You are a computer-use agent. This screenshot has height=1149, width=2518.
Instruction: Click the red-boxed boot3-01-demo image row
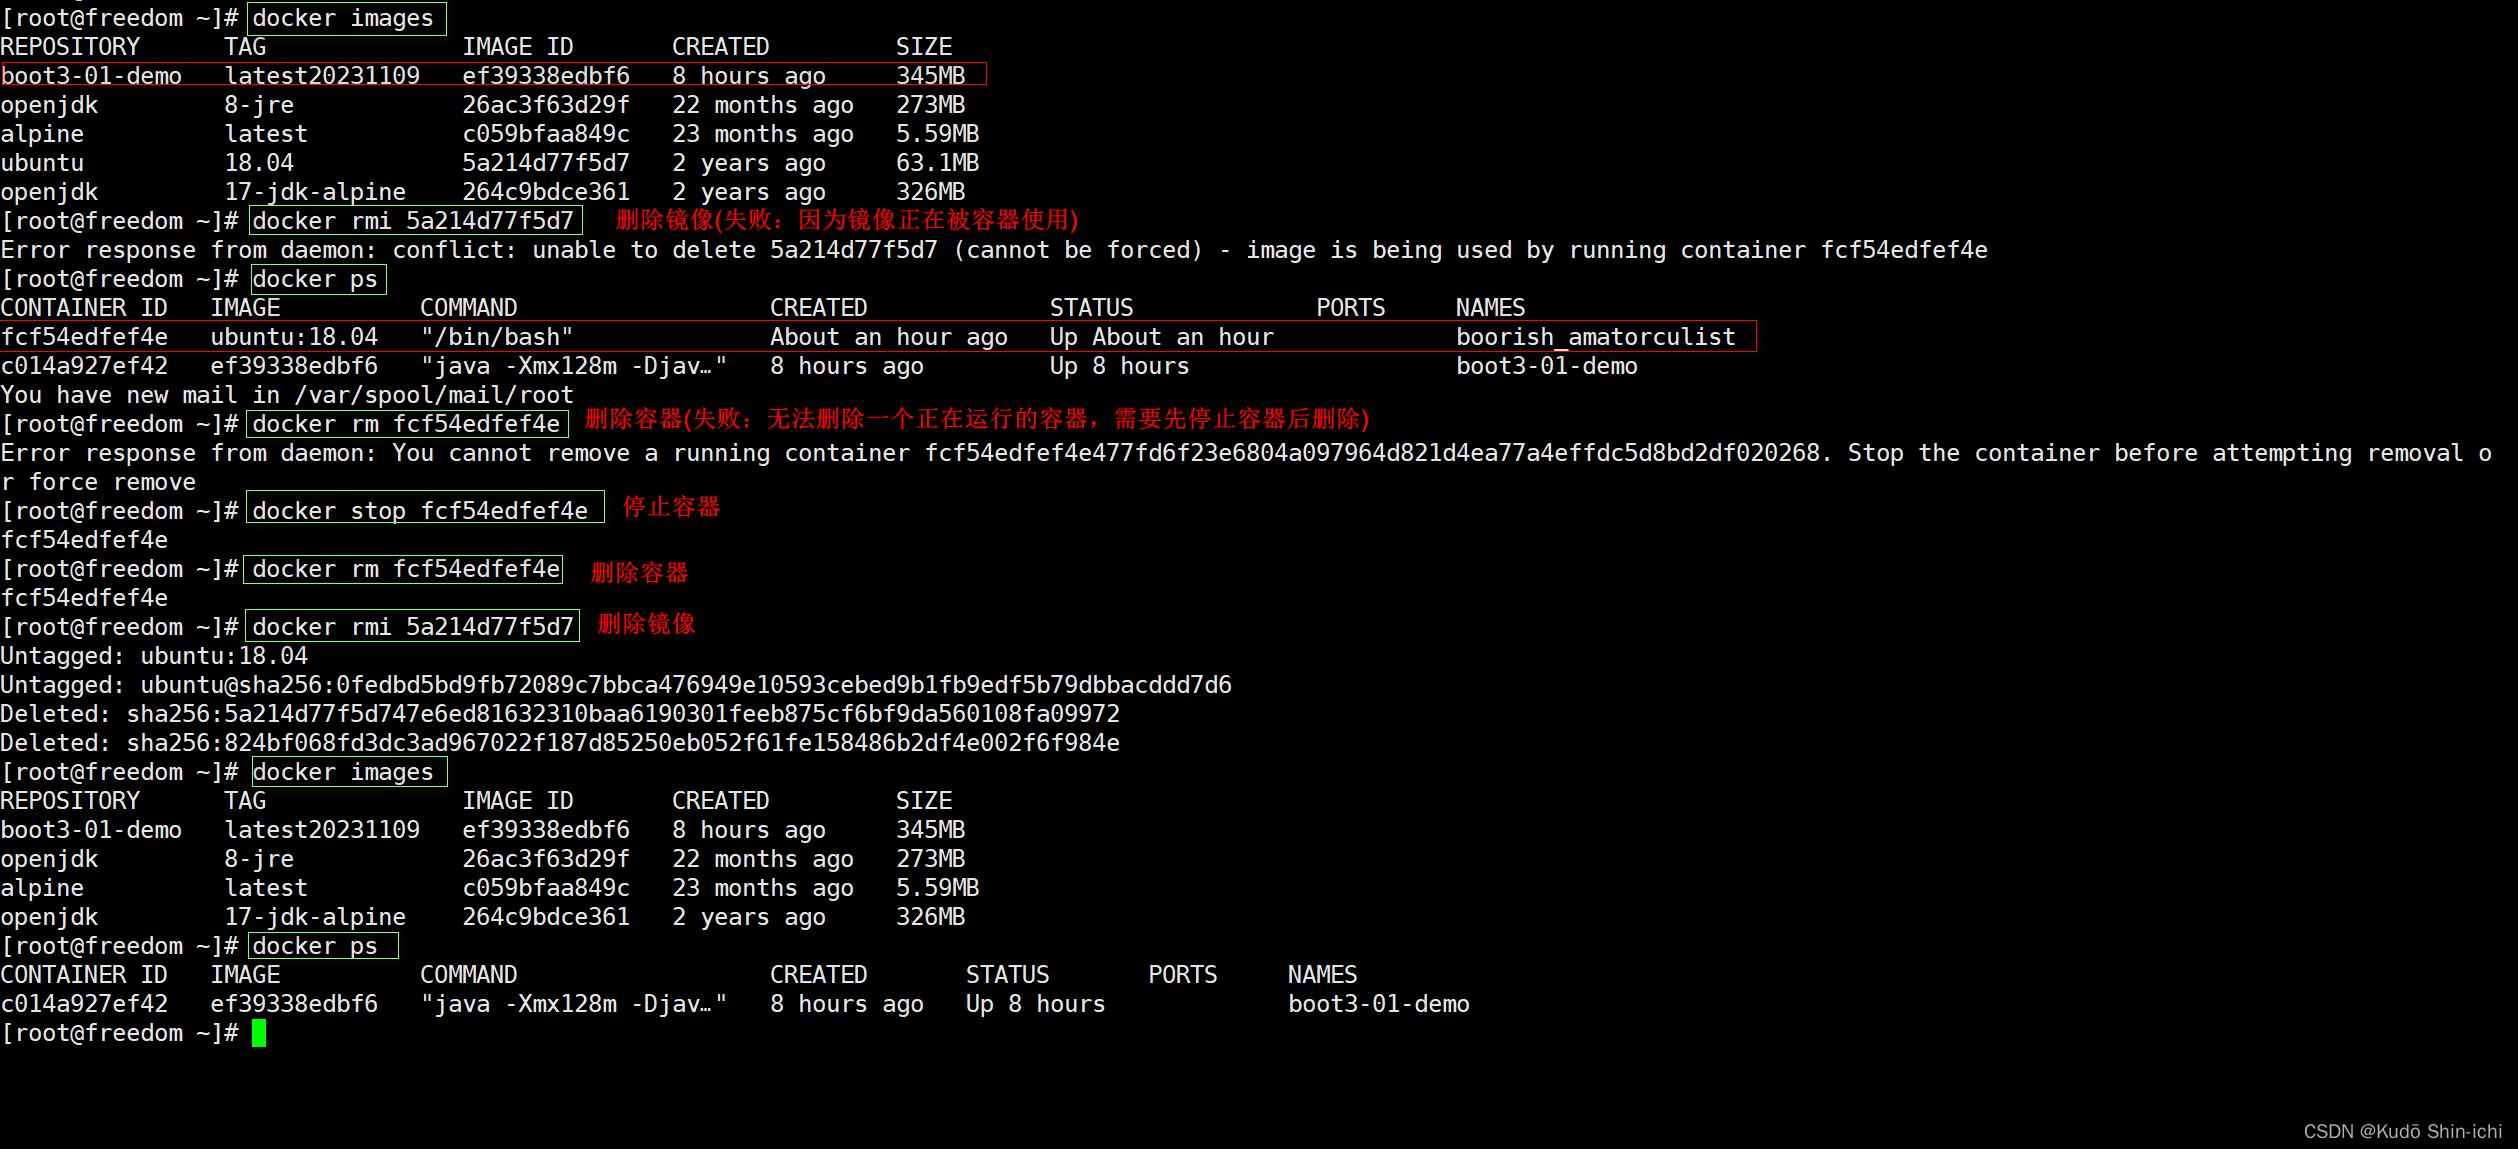tap(490, 75)
